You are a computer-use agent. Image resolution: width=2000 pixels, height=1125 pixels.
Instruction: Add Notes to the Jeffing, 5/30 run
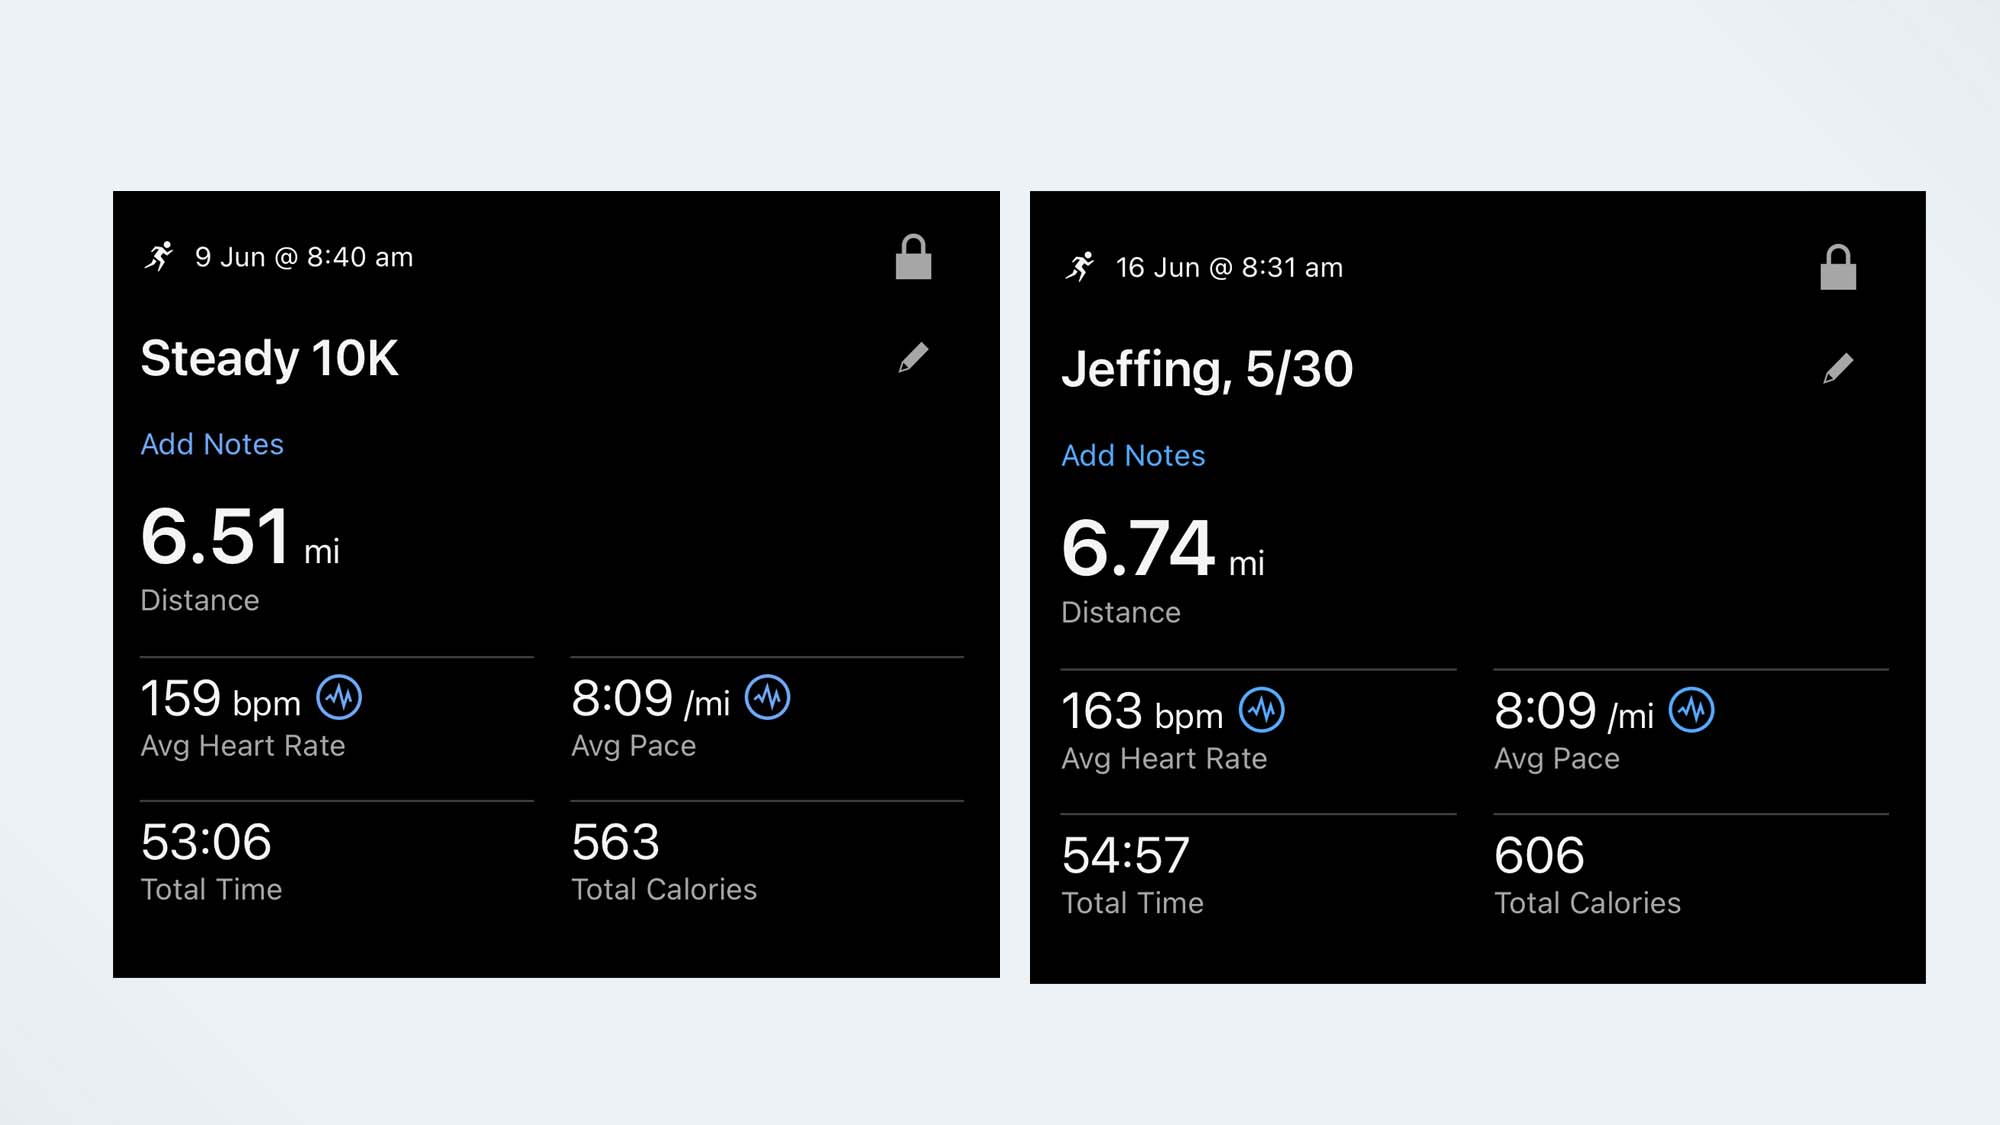pyautogui.click(x=1133, y=456)
